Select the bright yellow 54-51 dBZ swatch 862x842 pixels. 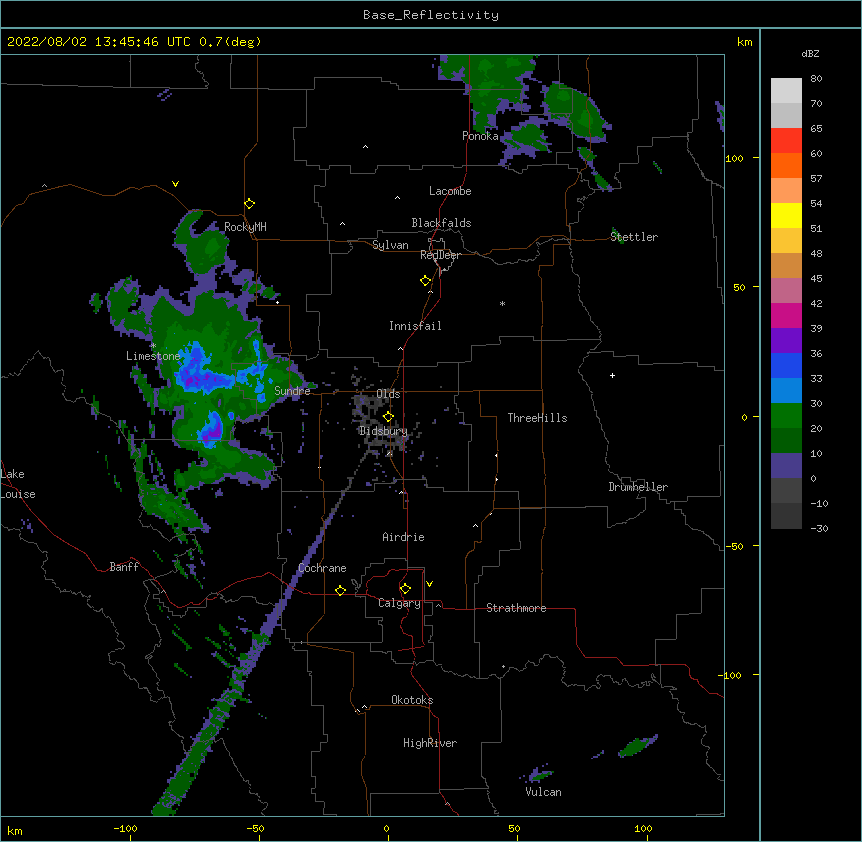pyautogui.click(x=786, y=216)
